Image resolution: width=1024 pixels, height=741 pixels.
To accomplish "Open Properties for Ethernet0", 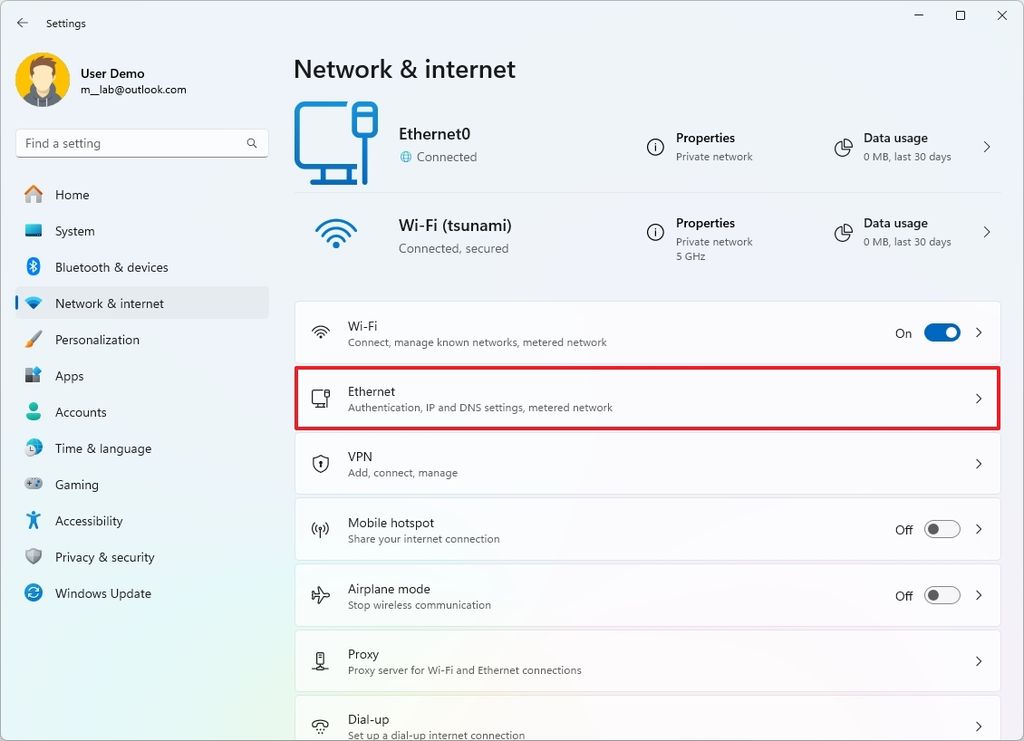I will 706,146.
